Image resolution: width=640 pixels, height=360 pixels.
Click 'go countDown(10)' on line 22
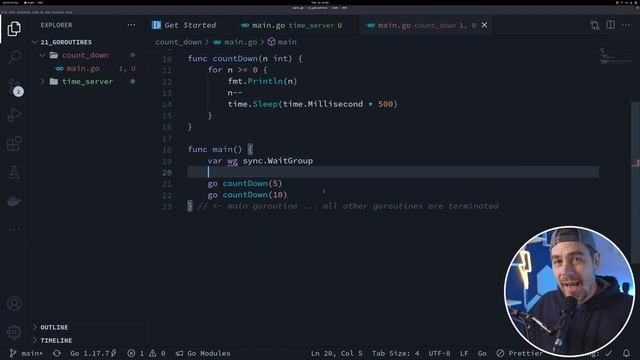[x=247, y=195]
